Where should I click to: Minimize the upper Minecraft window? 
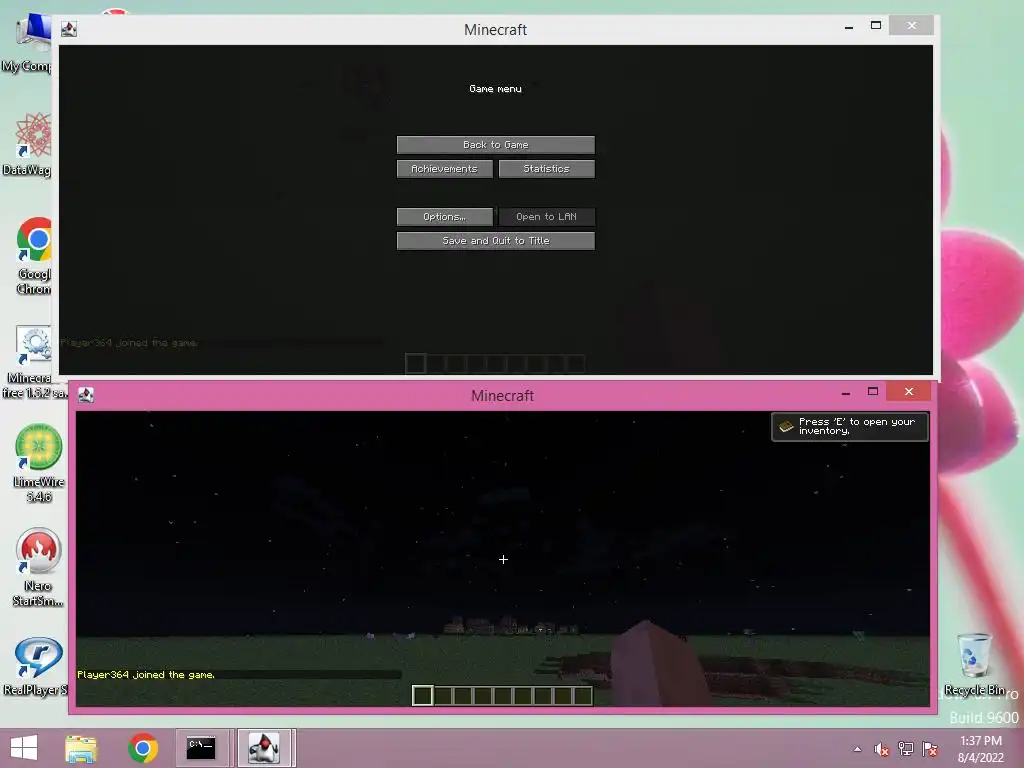(x=848, y=27)
